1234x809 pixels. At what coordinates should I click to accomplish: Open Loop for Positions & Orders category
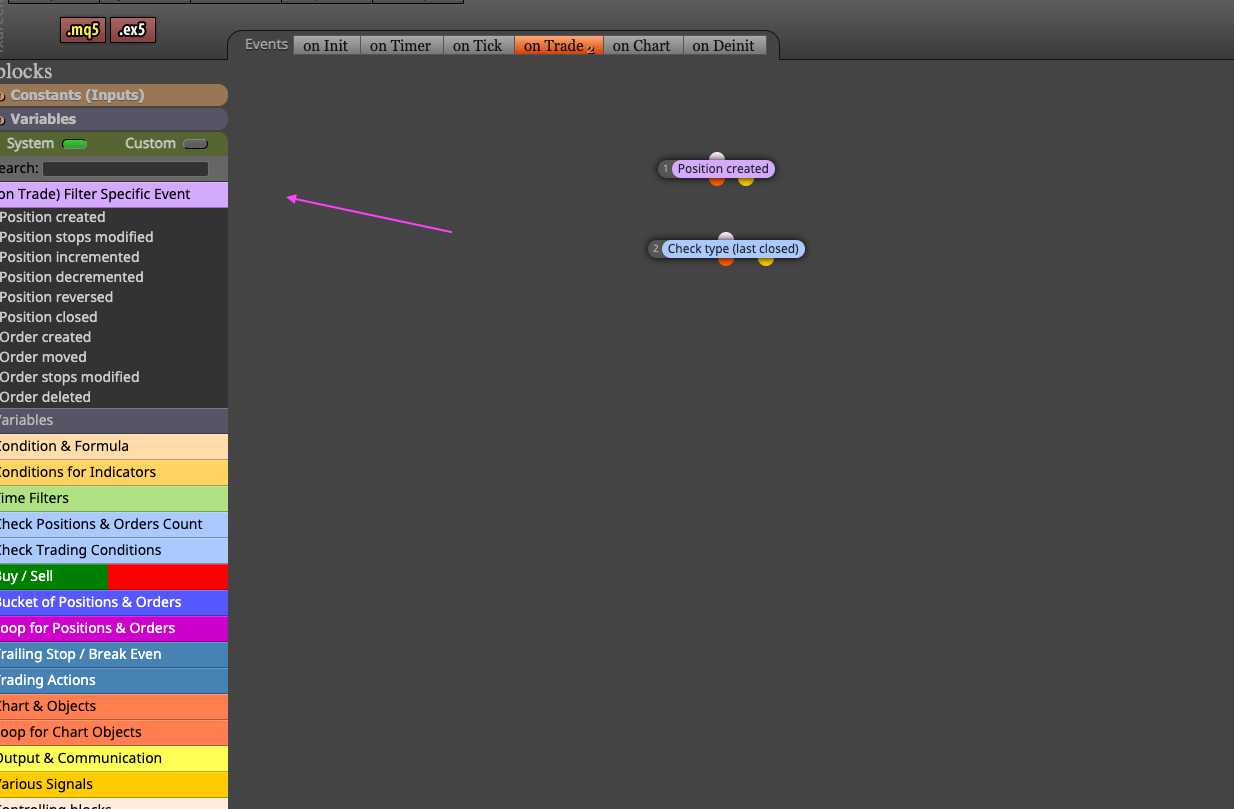tap(114, 628)
